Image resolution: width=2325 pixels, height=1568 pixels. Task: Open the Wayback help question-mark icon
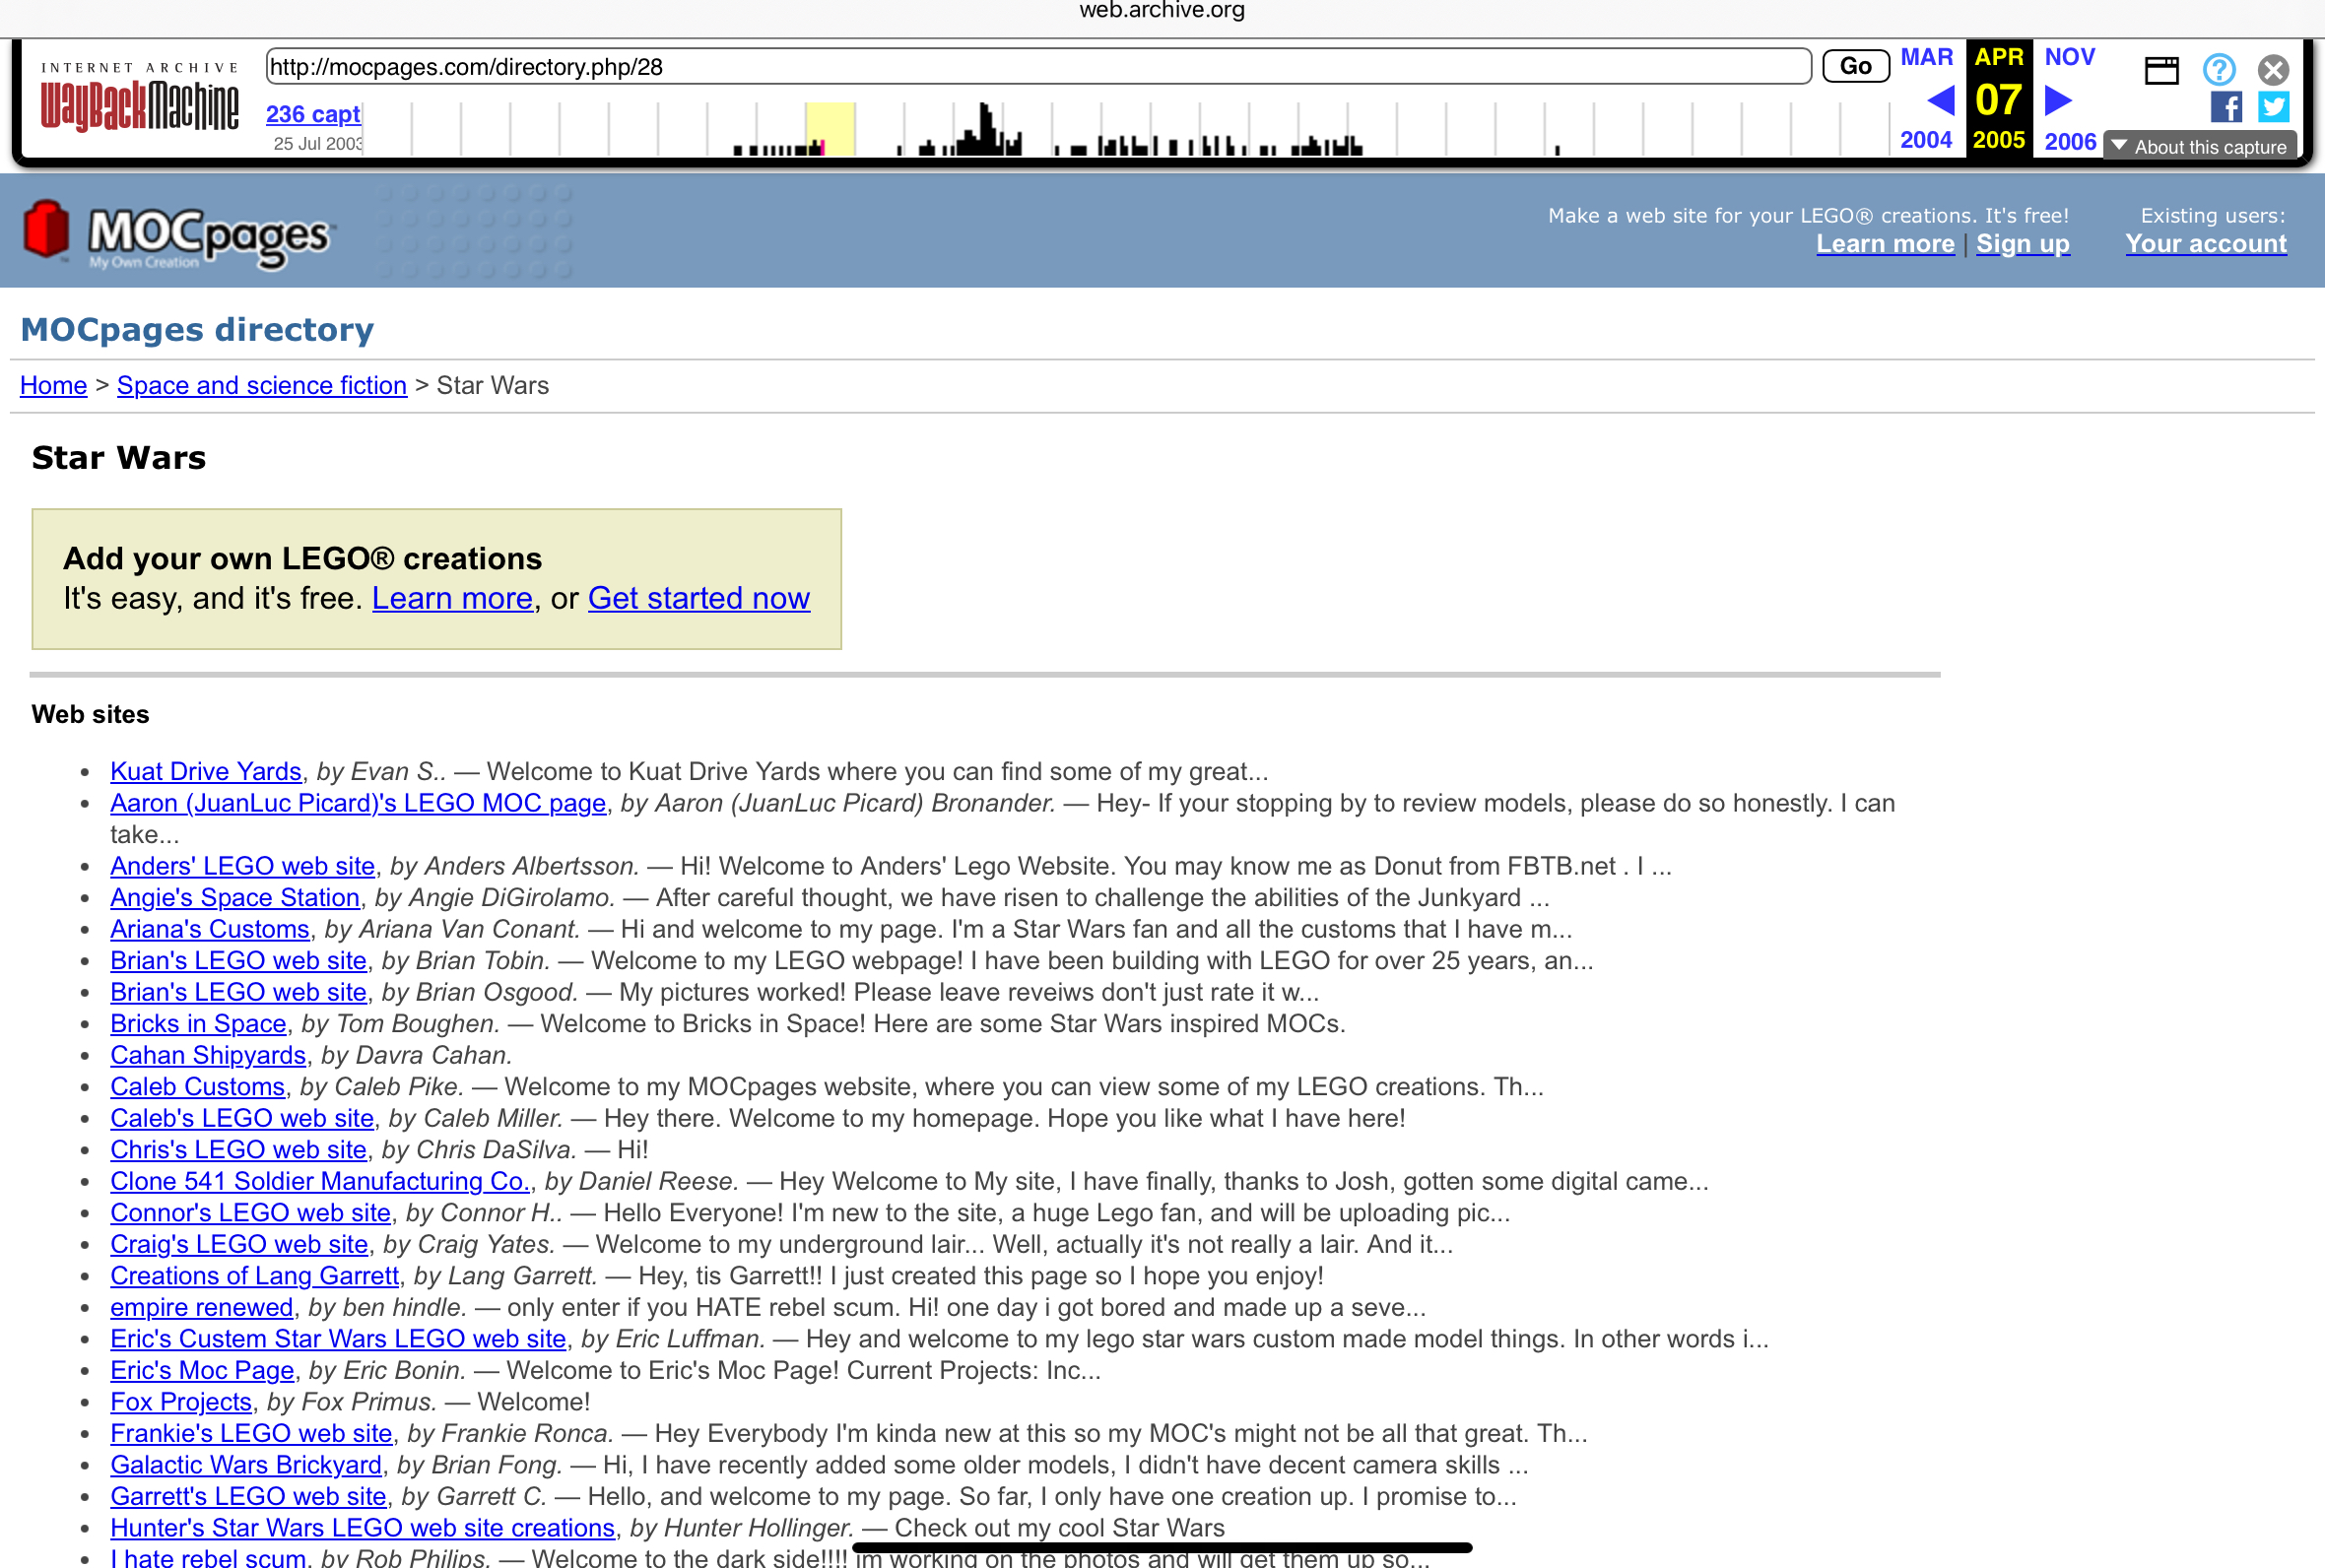click(x=2218, y=69)
